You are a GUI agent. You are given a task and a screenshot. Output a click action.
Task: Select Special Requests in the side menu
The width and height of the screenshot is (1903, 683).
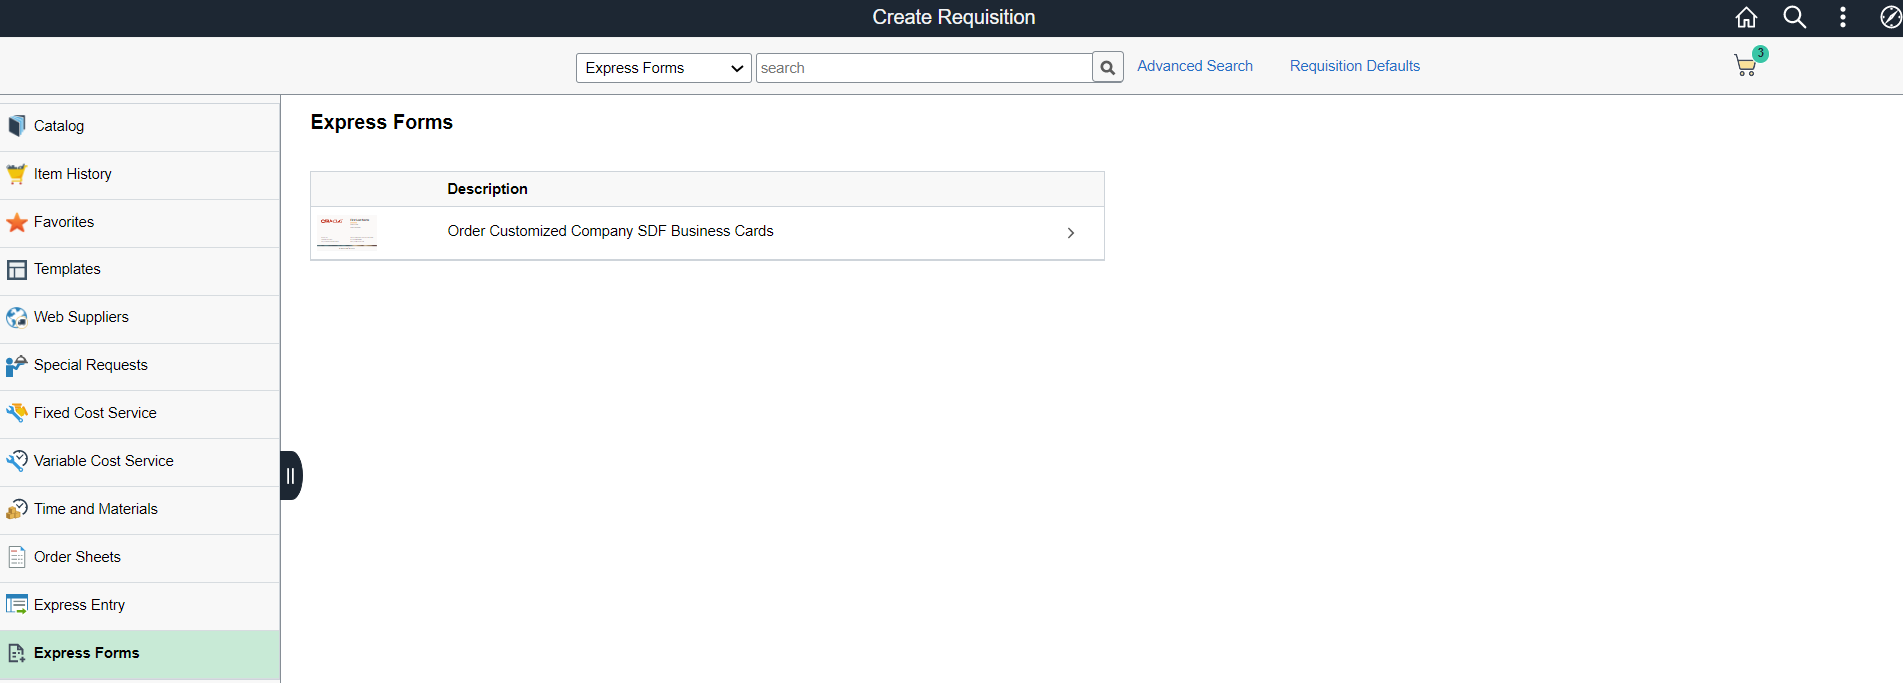[x=140, y=366]
